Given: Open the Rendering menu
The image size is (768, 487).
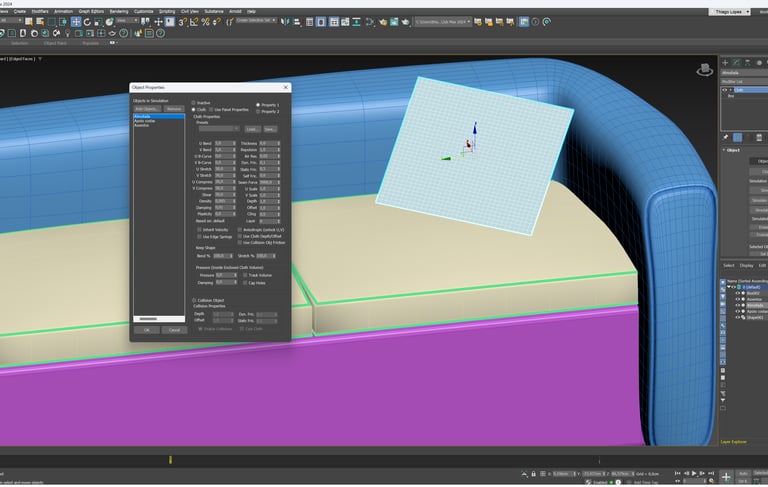Looking at the screenshot, I should pos(119,10).
